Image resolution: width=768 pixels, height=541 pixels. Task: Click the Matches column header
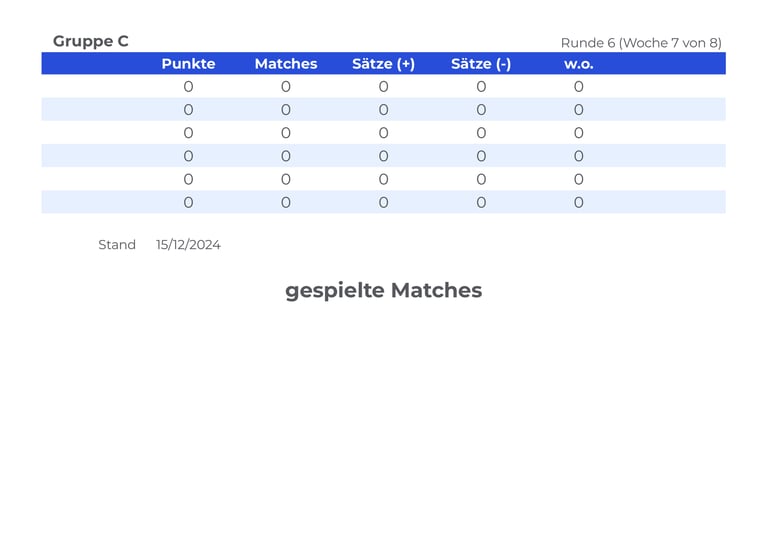[286, 64]
